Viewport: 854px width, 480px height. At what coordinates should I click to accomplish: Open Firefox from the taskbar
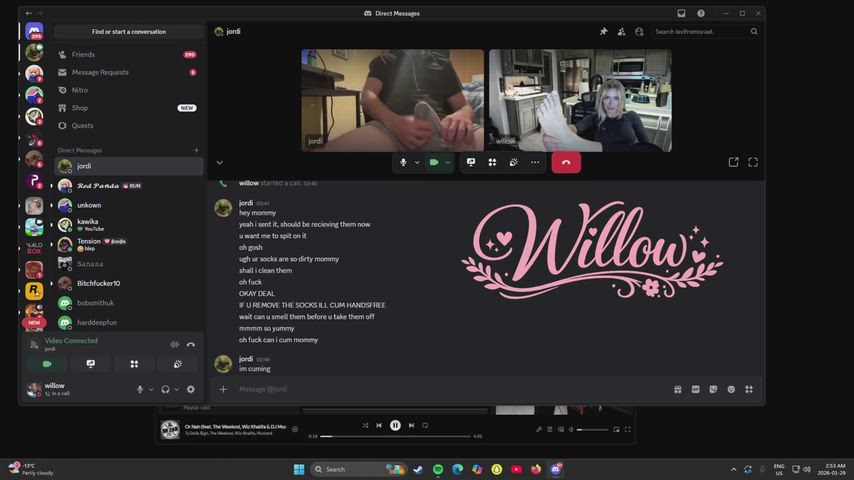[536, 469]
